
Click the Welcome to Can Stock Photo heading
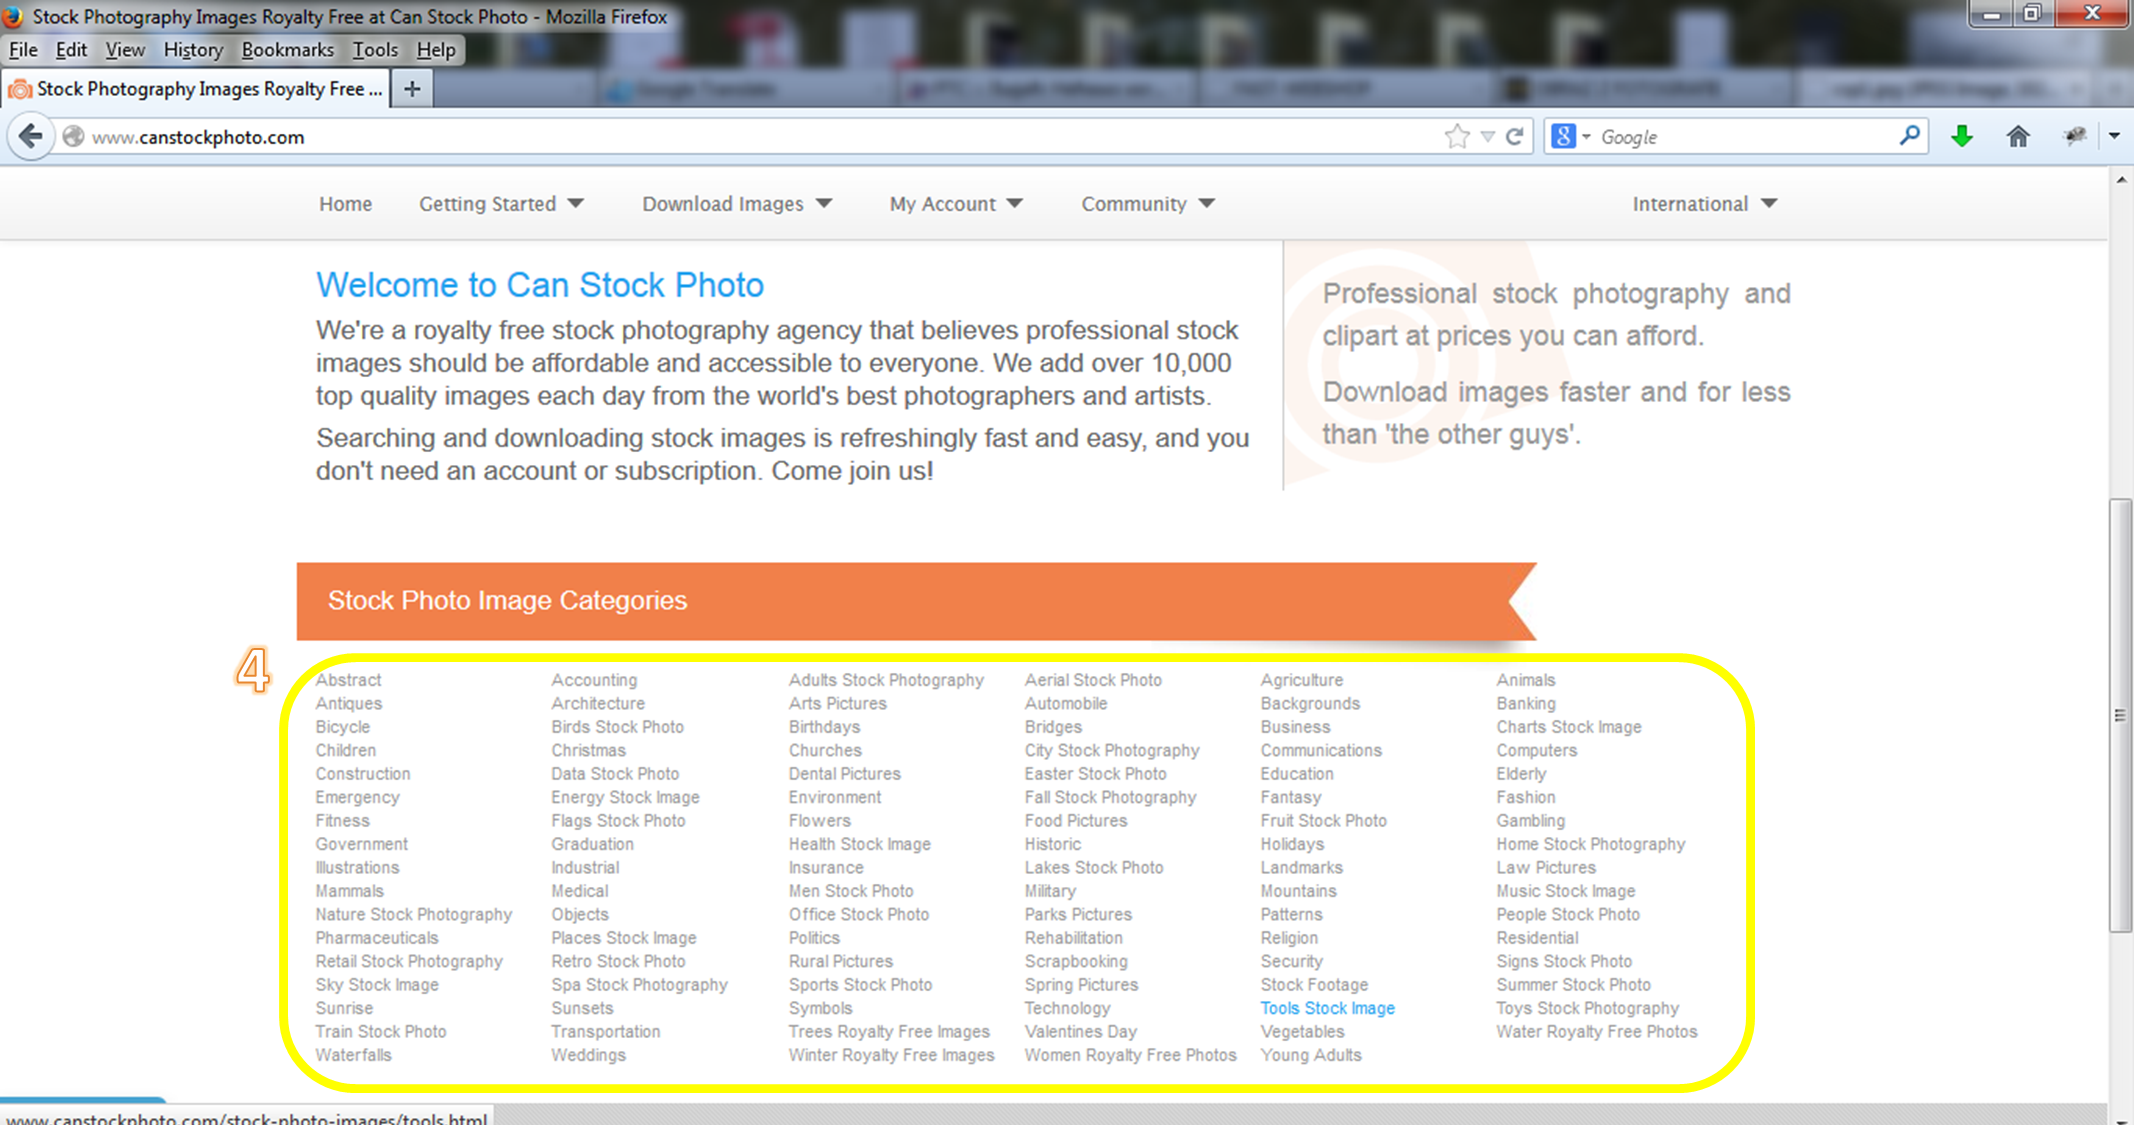[x=540, y=285]
